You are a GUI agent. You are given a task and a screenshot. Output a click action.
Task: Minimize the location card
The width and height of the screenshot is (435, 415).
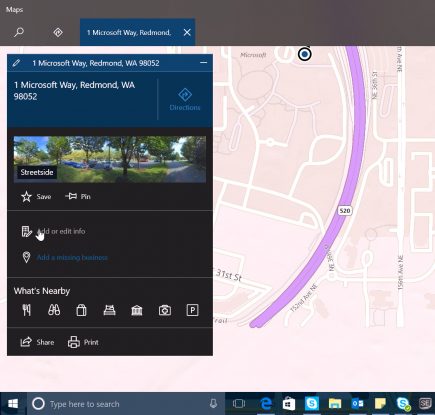coord(203,63)
